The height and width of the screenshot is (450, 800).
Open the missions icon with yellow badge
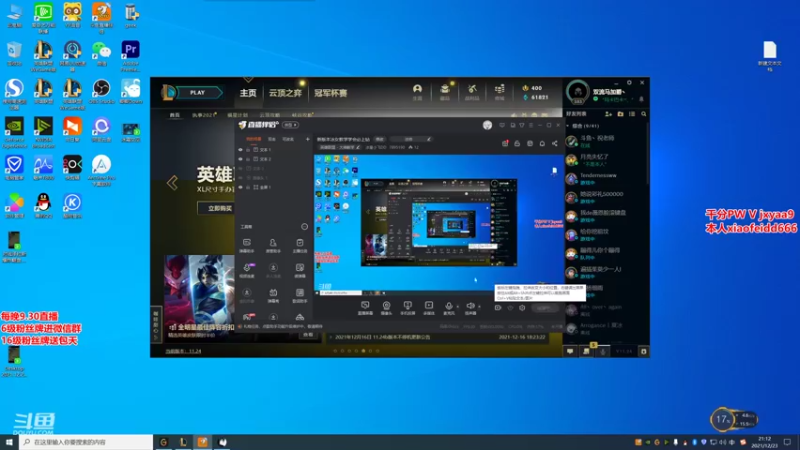[x=587, y=351]
